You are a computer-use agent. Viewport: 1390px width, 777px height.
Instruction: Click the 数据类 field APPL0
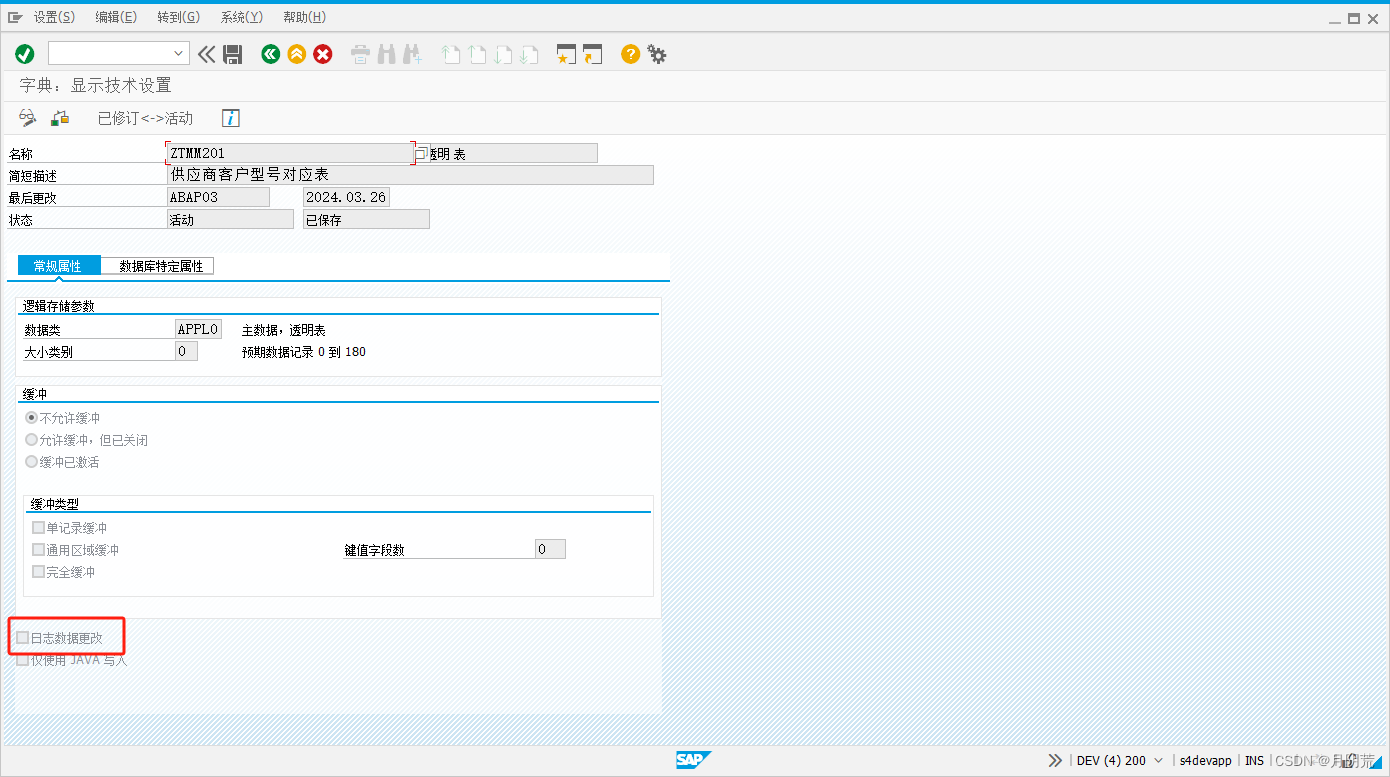tap(198, 329)
